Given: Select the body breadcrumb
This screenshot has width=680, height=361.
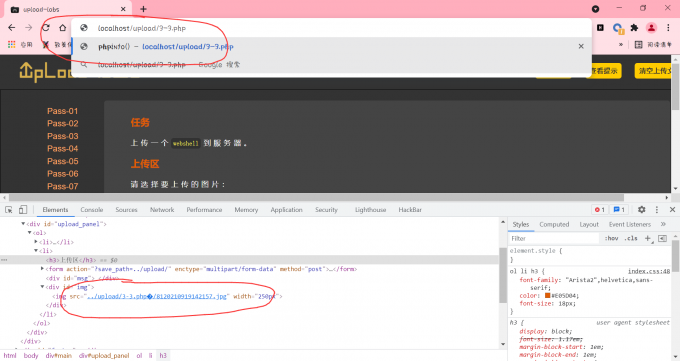Looking at the screenshot, I should pos(31,355).
